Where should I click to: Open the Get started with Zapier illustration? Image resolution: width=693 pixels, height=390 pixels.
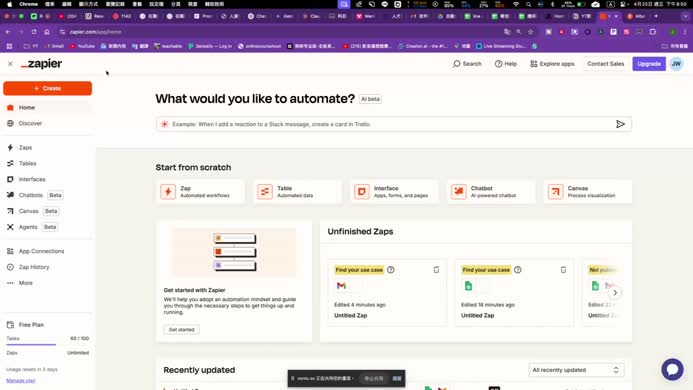pos(234,252)
